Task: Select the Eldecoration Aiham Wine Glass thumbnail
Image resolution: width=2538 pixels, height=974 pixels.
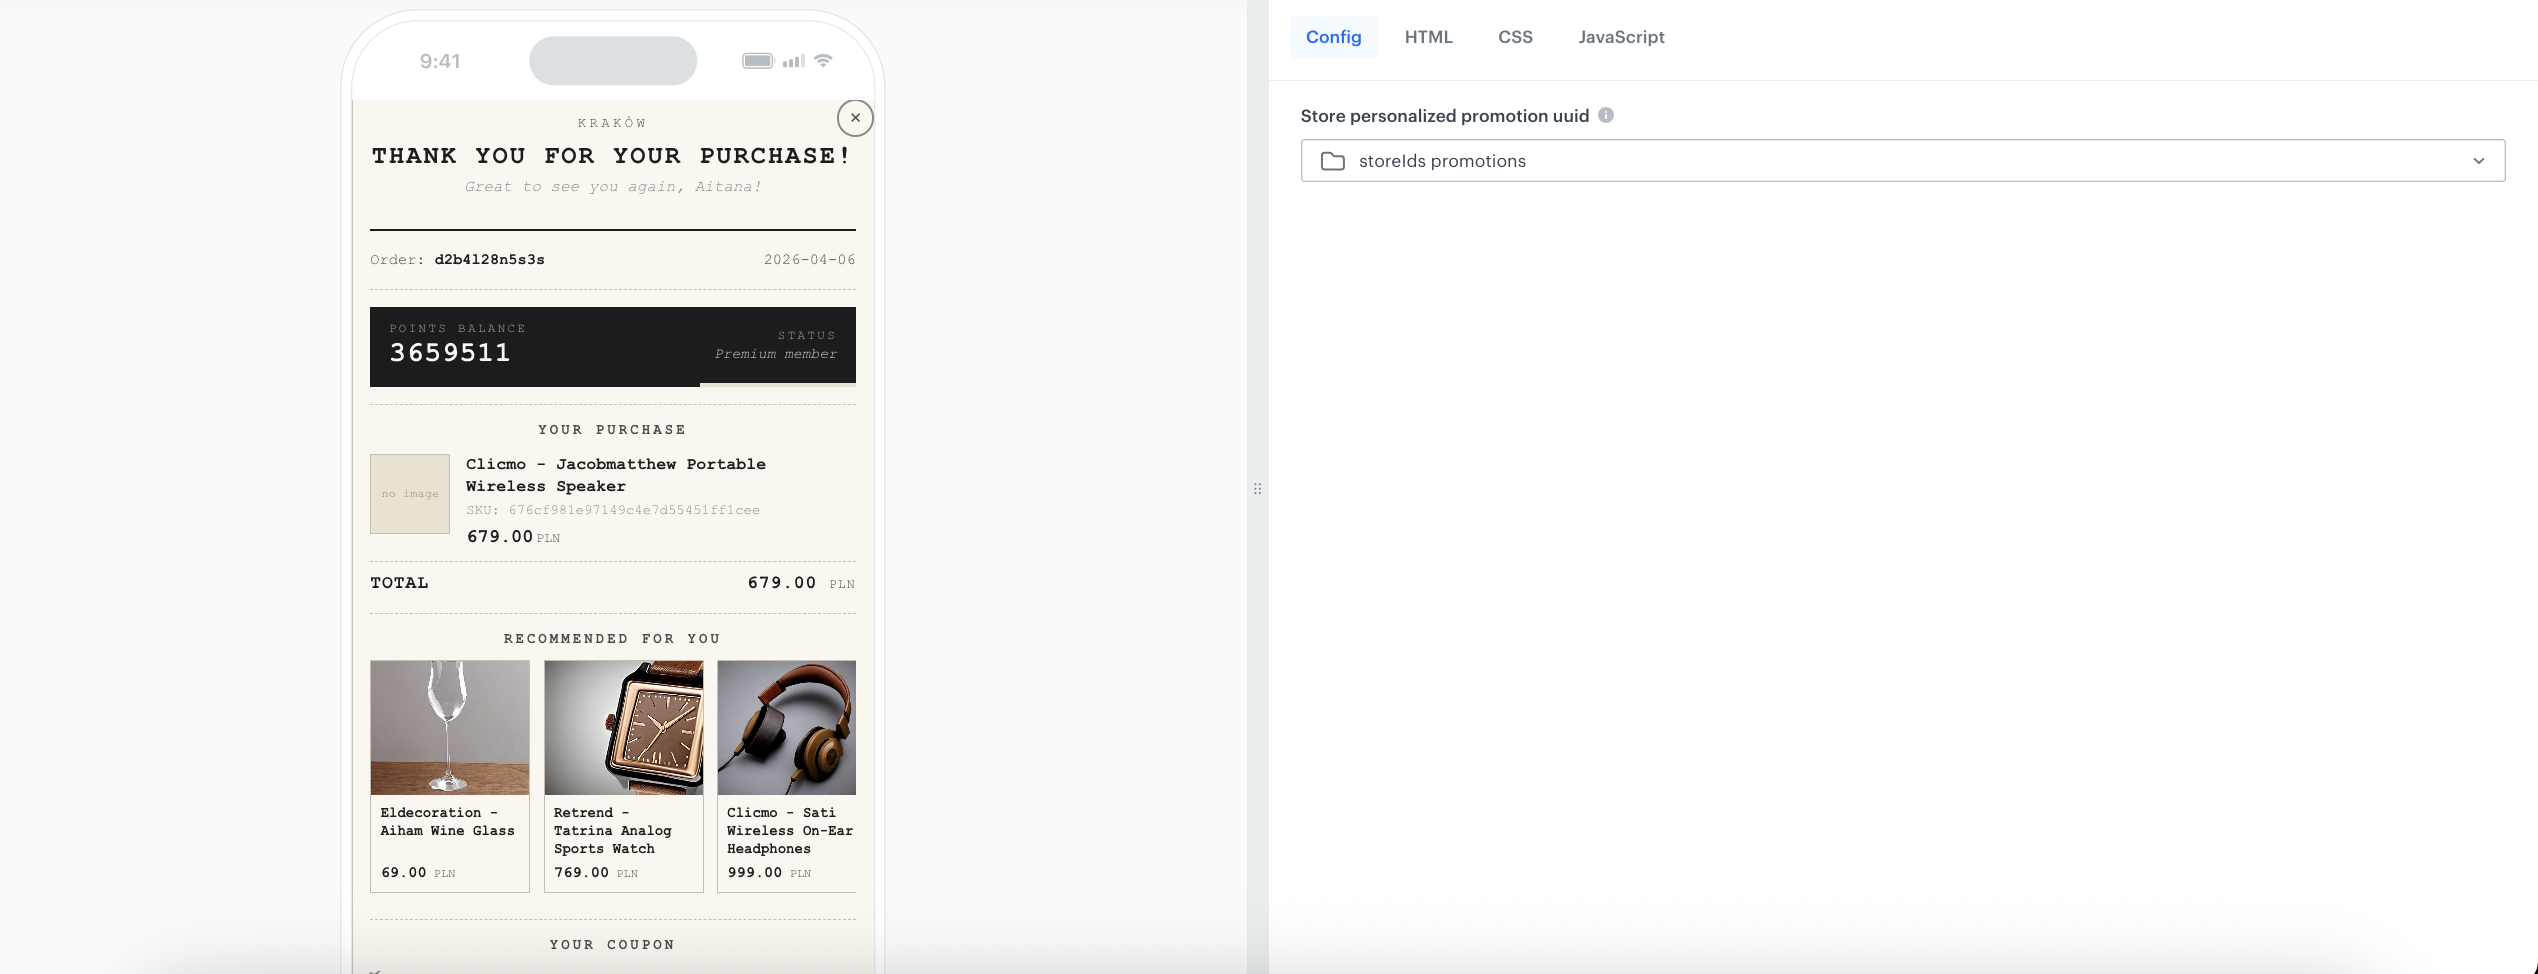Action: point(449,727)
